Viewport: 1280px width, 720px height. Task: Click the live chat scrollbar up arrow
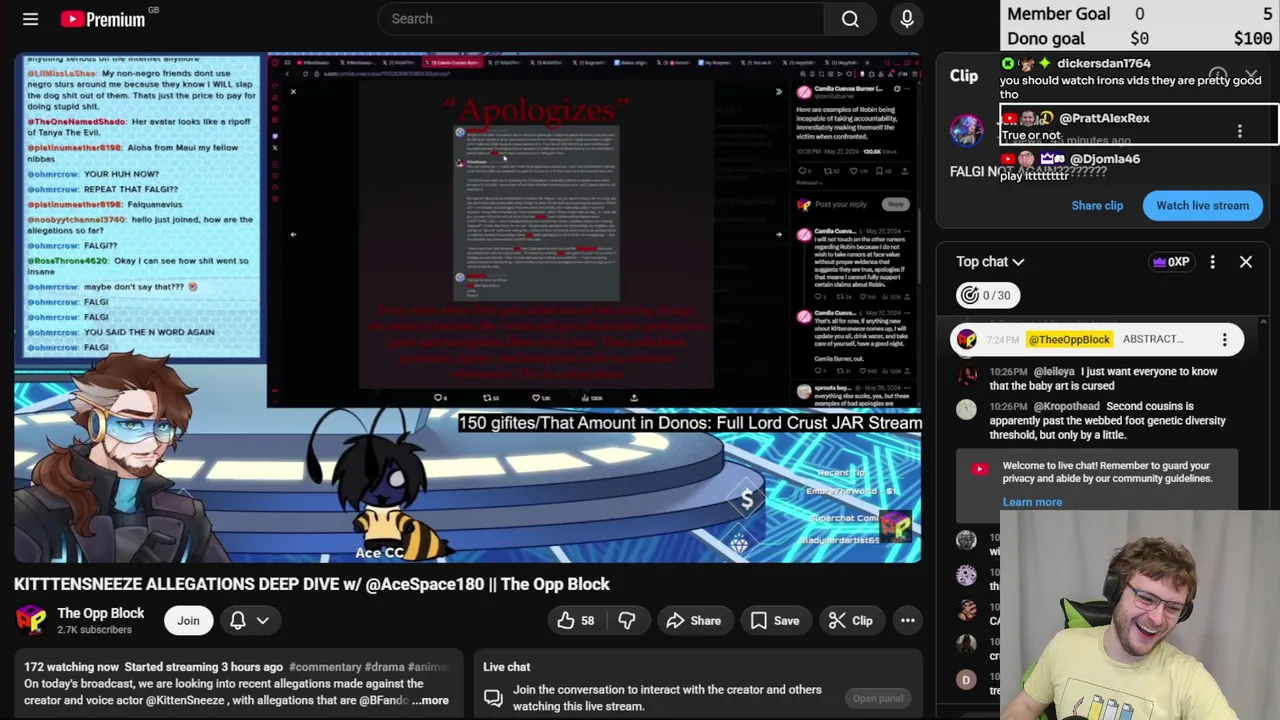(1263, 322)
